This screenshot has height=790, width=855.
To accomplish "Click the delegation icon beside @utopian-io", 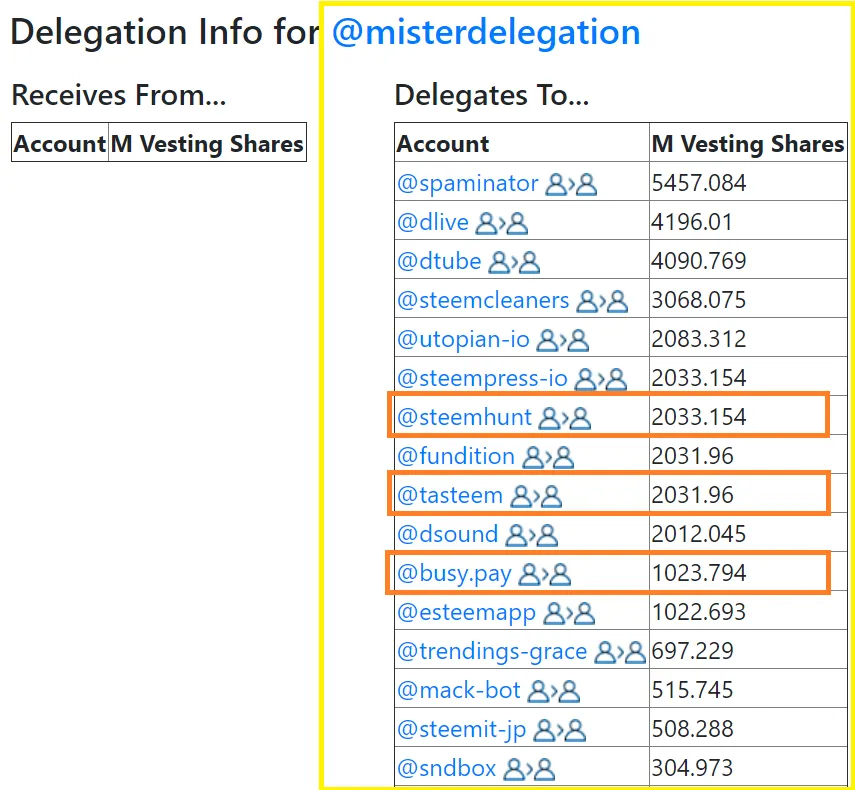I will 562,340.
